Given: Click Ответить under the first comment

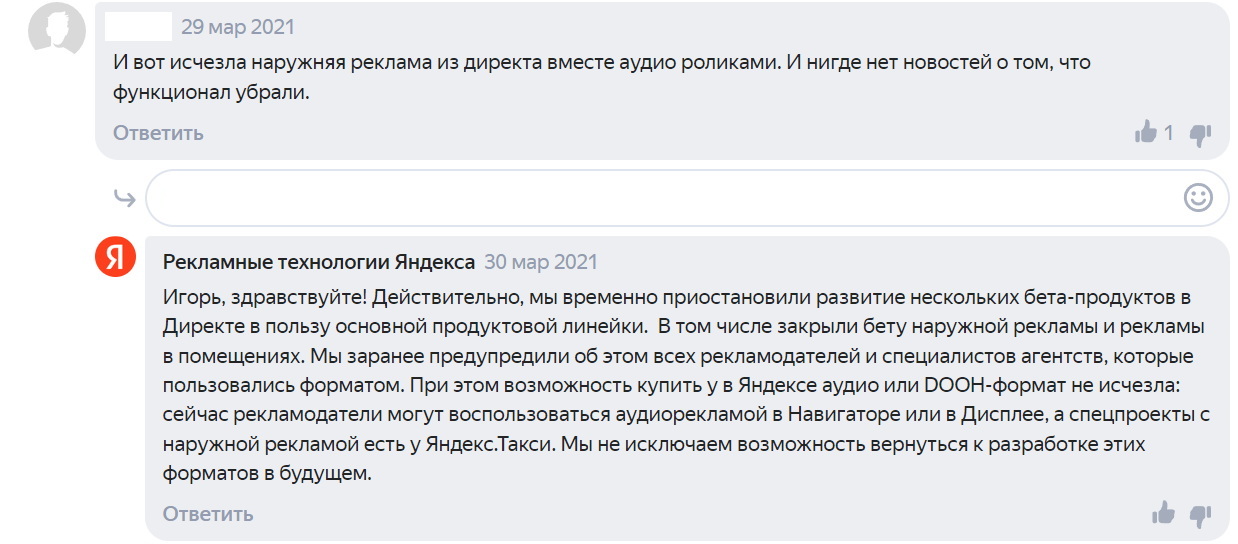Looking at the screenshot, I should [x=158, y=133].
